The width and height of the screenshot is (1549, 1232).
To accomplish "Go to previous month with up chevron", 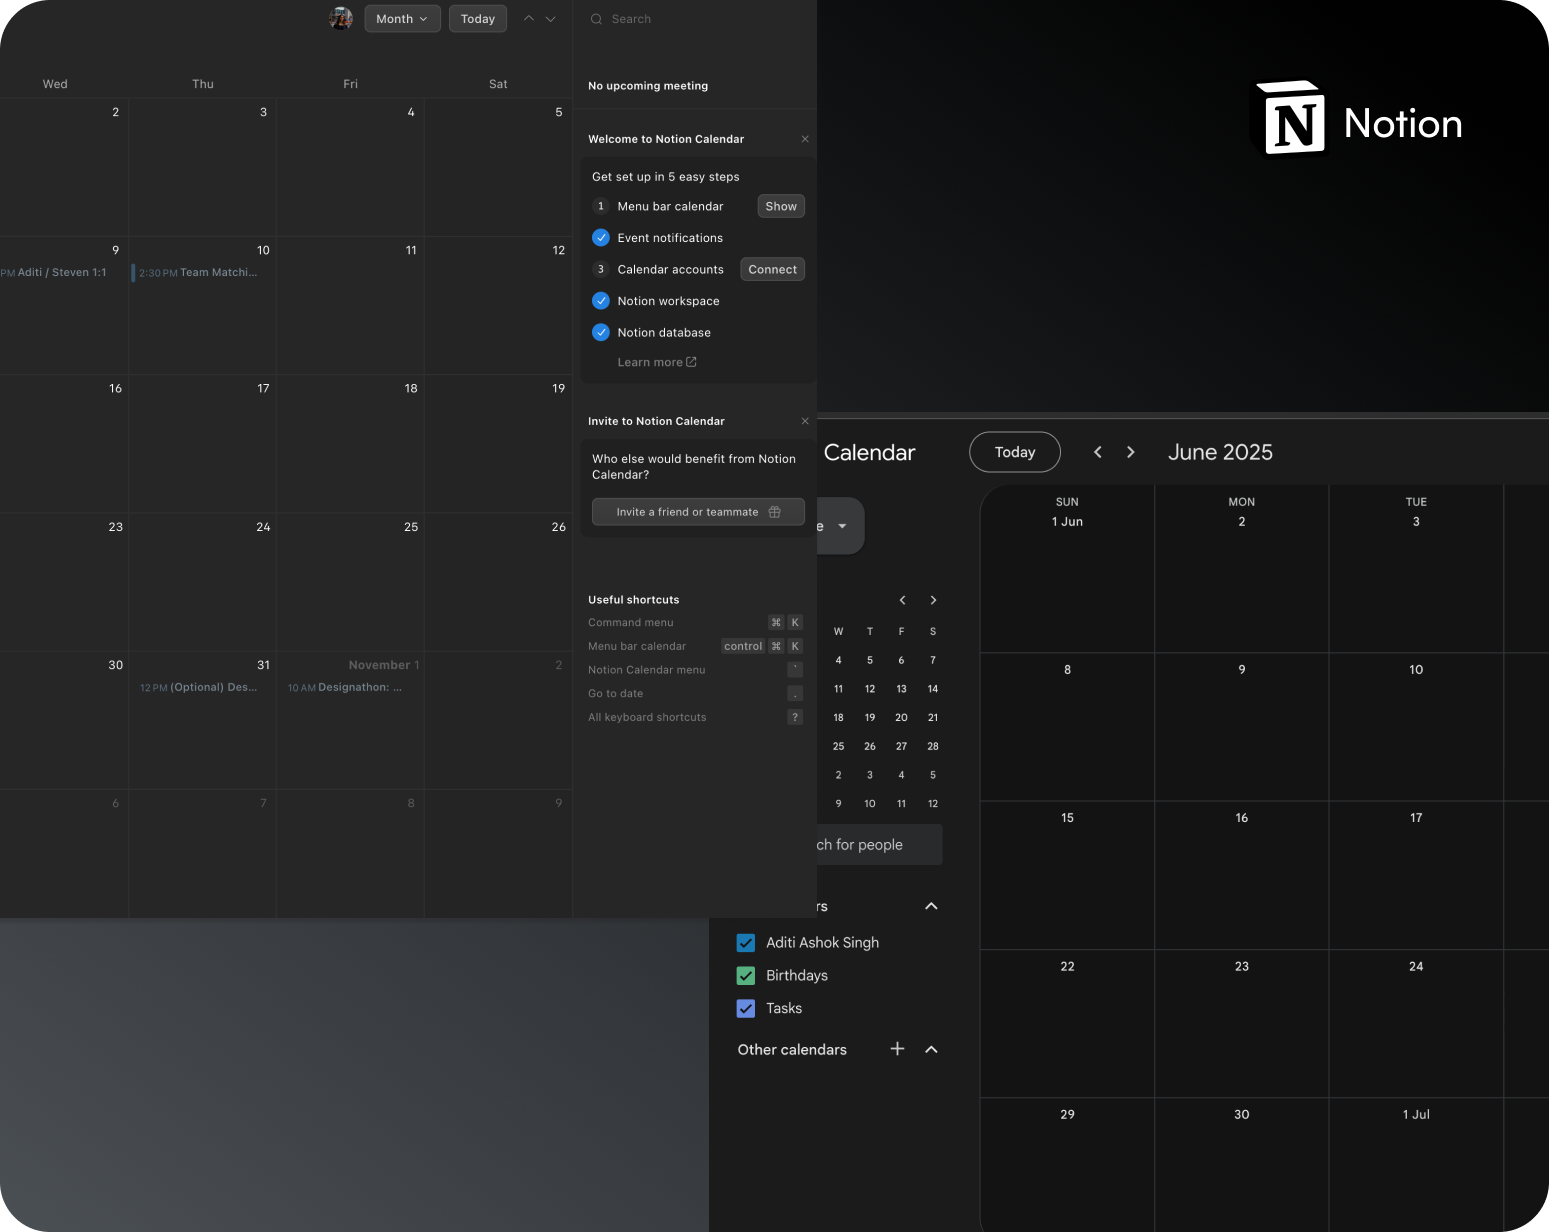I will tap(529, 19).
